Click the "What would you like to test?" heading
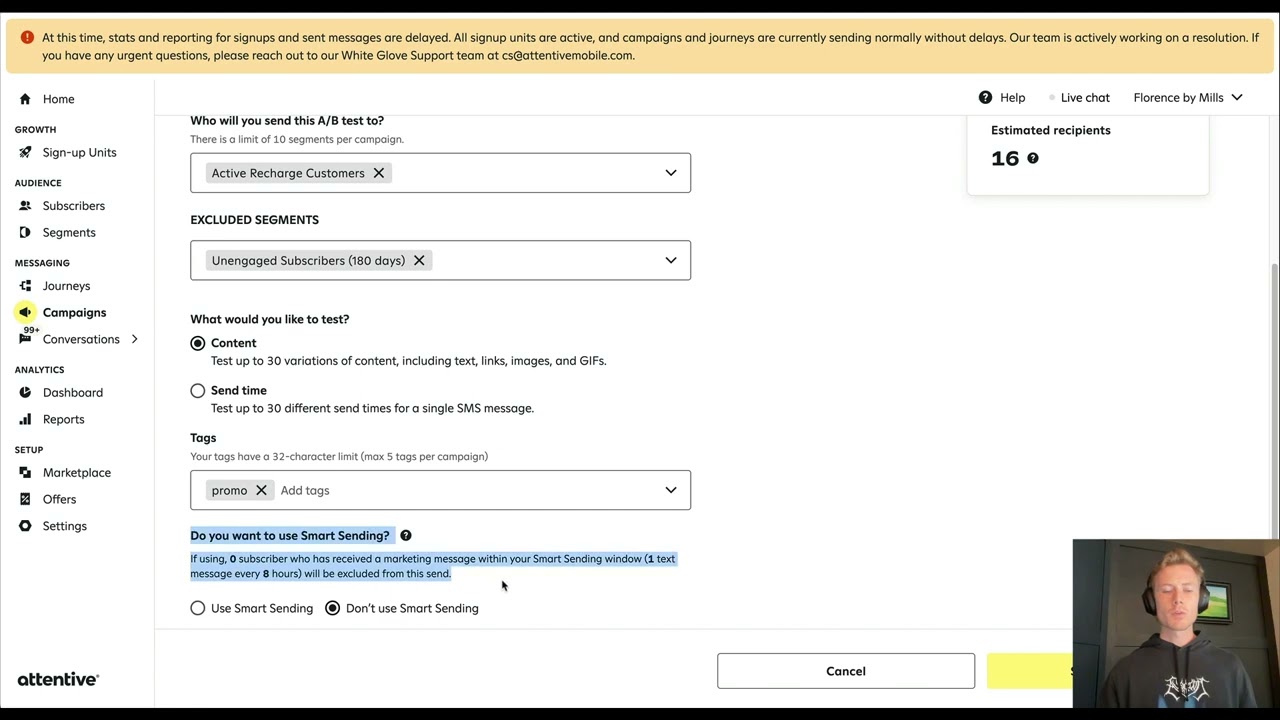Screen dimensions: 1280x720 click(x=270, y=319)
